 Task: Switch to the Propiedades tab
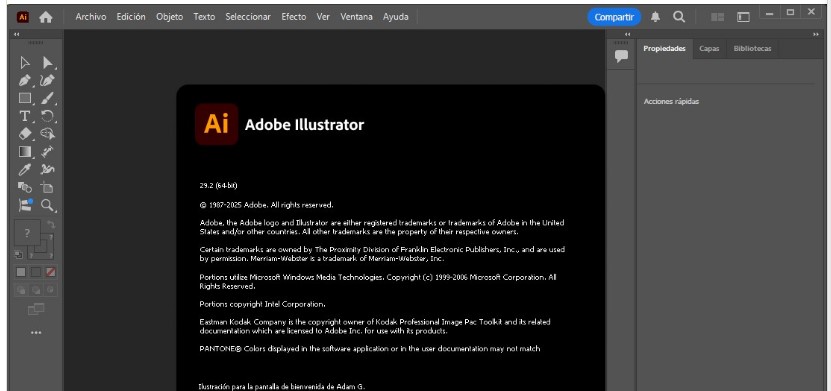click(665, 49)
